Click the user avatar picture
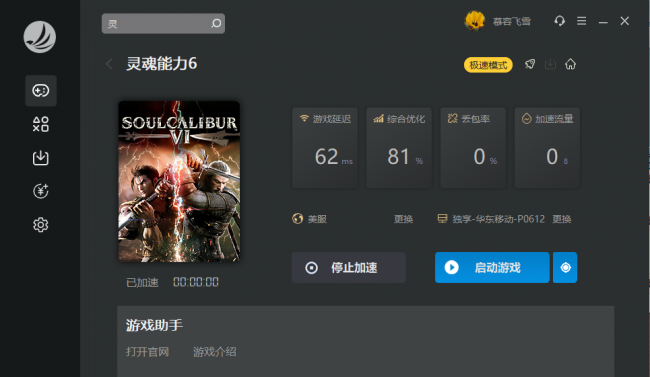This screenshot has height=377, width=650. tap(475, 21)
